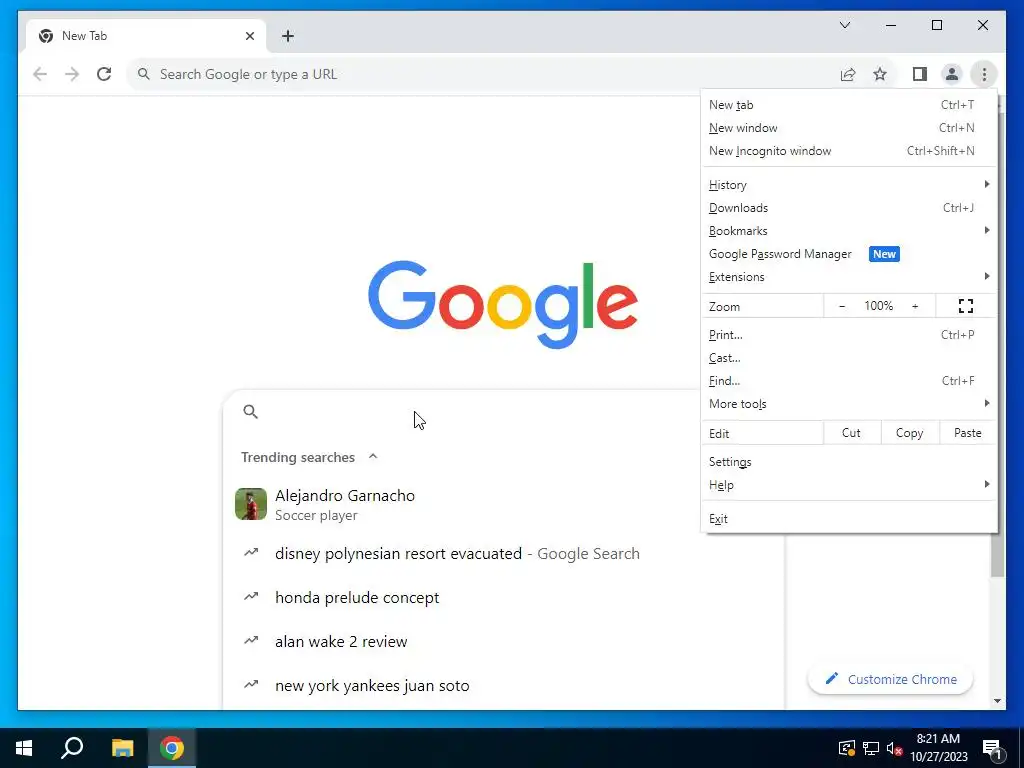
Task: Click the taskbar clock and date
Action: point(938,748)
